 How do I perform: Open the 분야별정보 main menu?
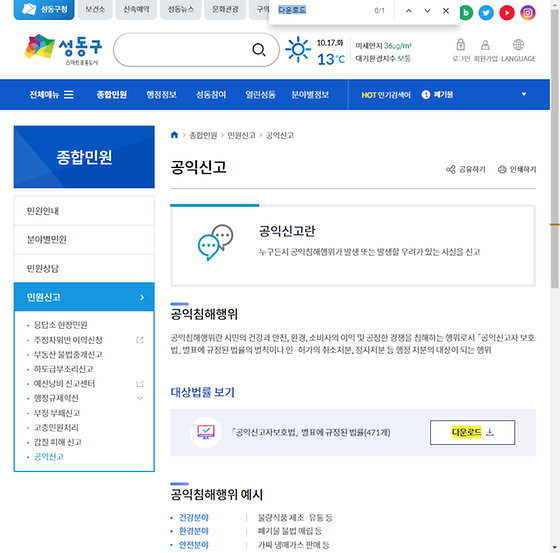pos(310,95)
